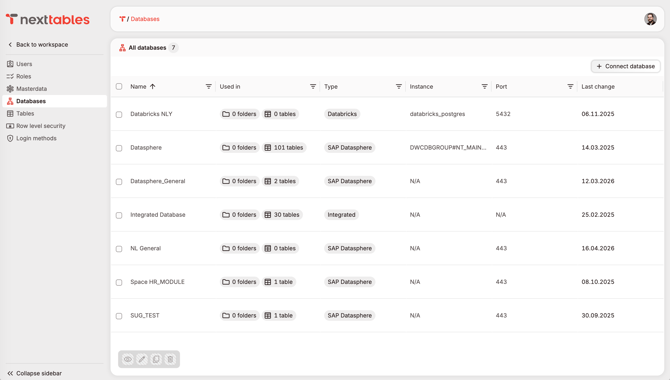
Task: Click the 0 folders badge for Integrated Database
Action: (x=239, y=215)
